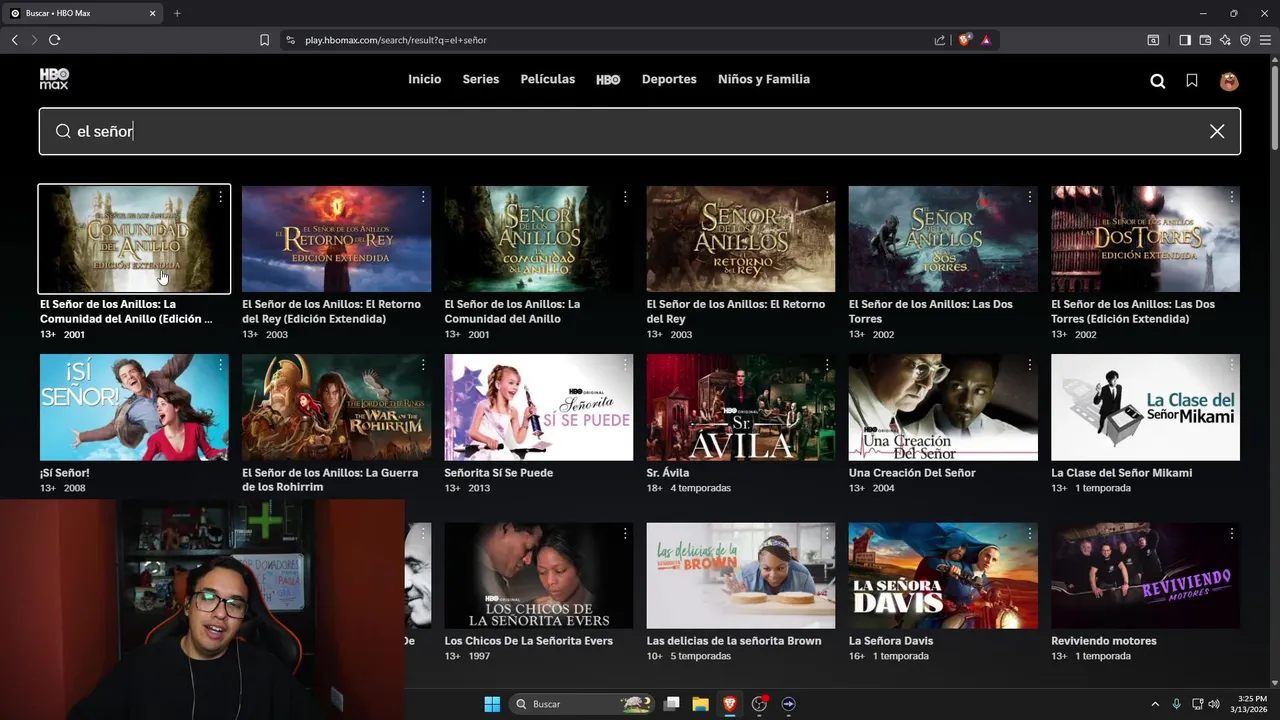Go back in browser history
The height and width of the screenshot is (720, 1280).
click(x=14, y=40)
